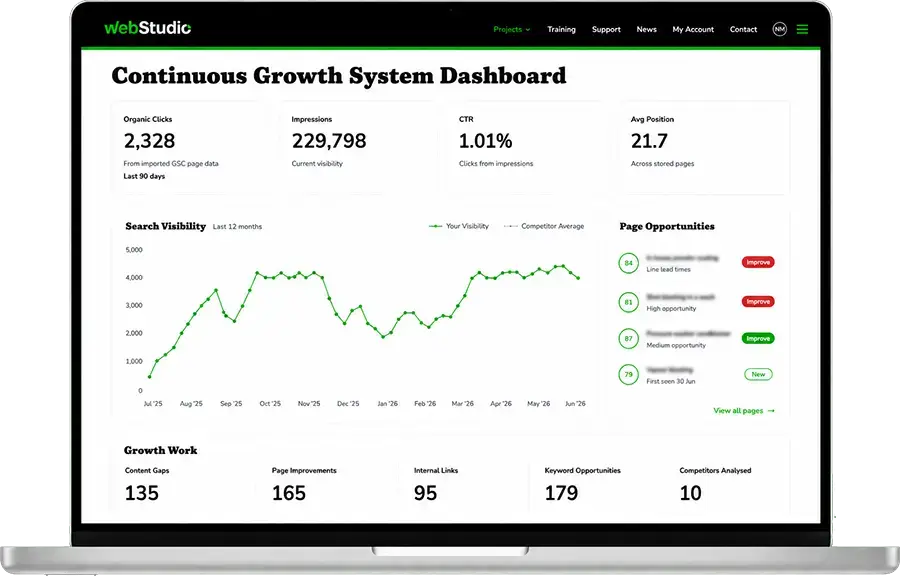Select the score 79 circle badge
The width and height of the screenshot is (900, 577).
[629, 375]
